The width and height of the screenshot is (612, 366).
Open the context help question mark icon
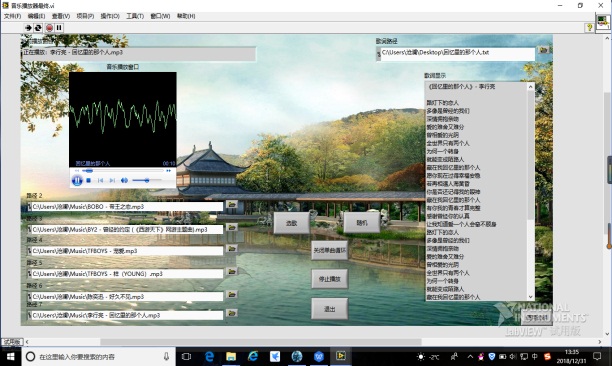coord(589,27)
